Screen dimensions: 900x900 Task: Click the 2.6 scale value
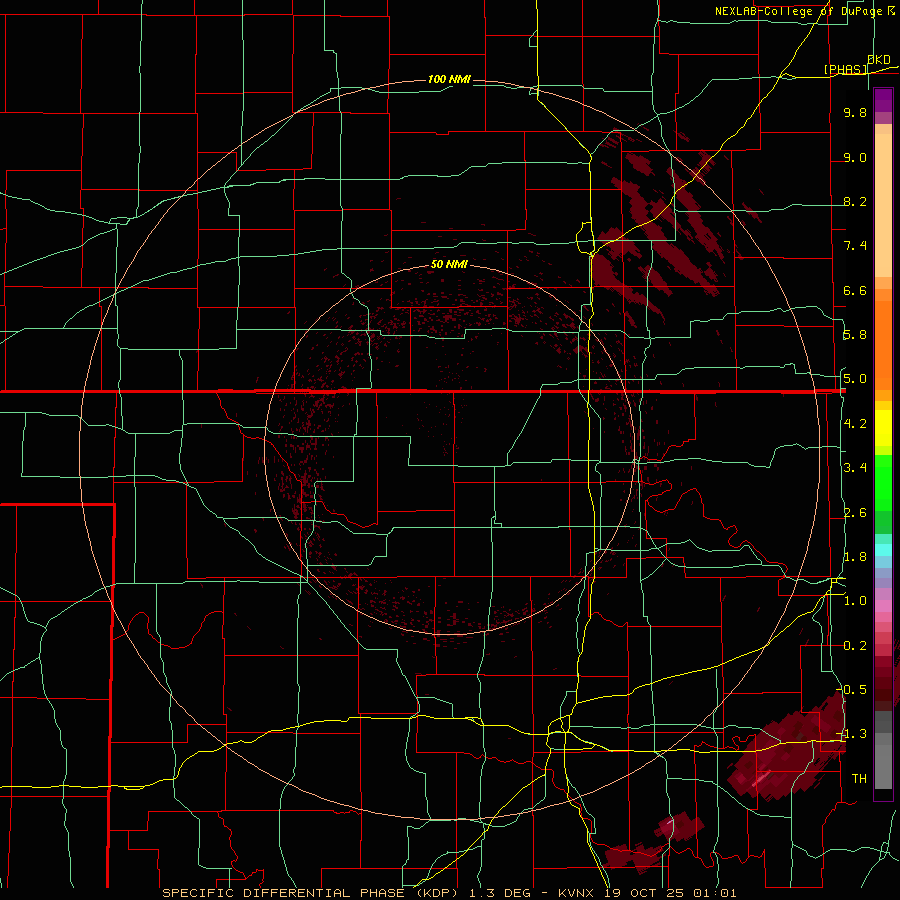(x=855, y=513)
